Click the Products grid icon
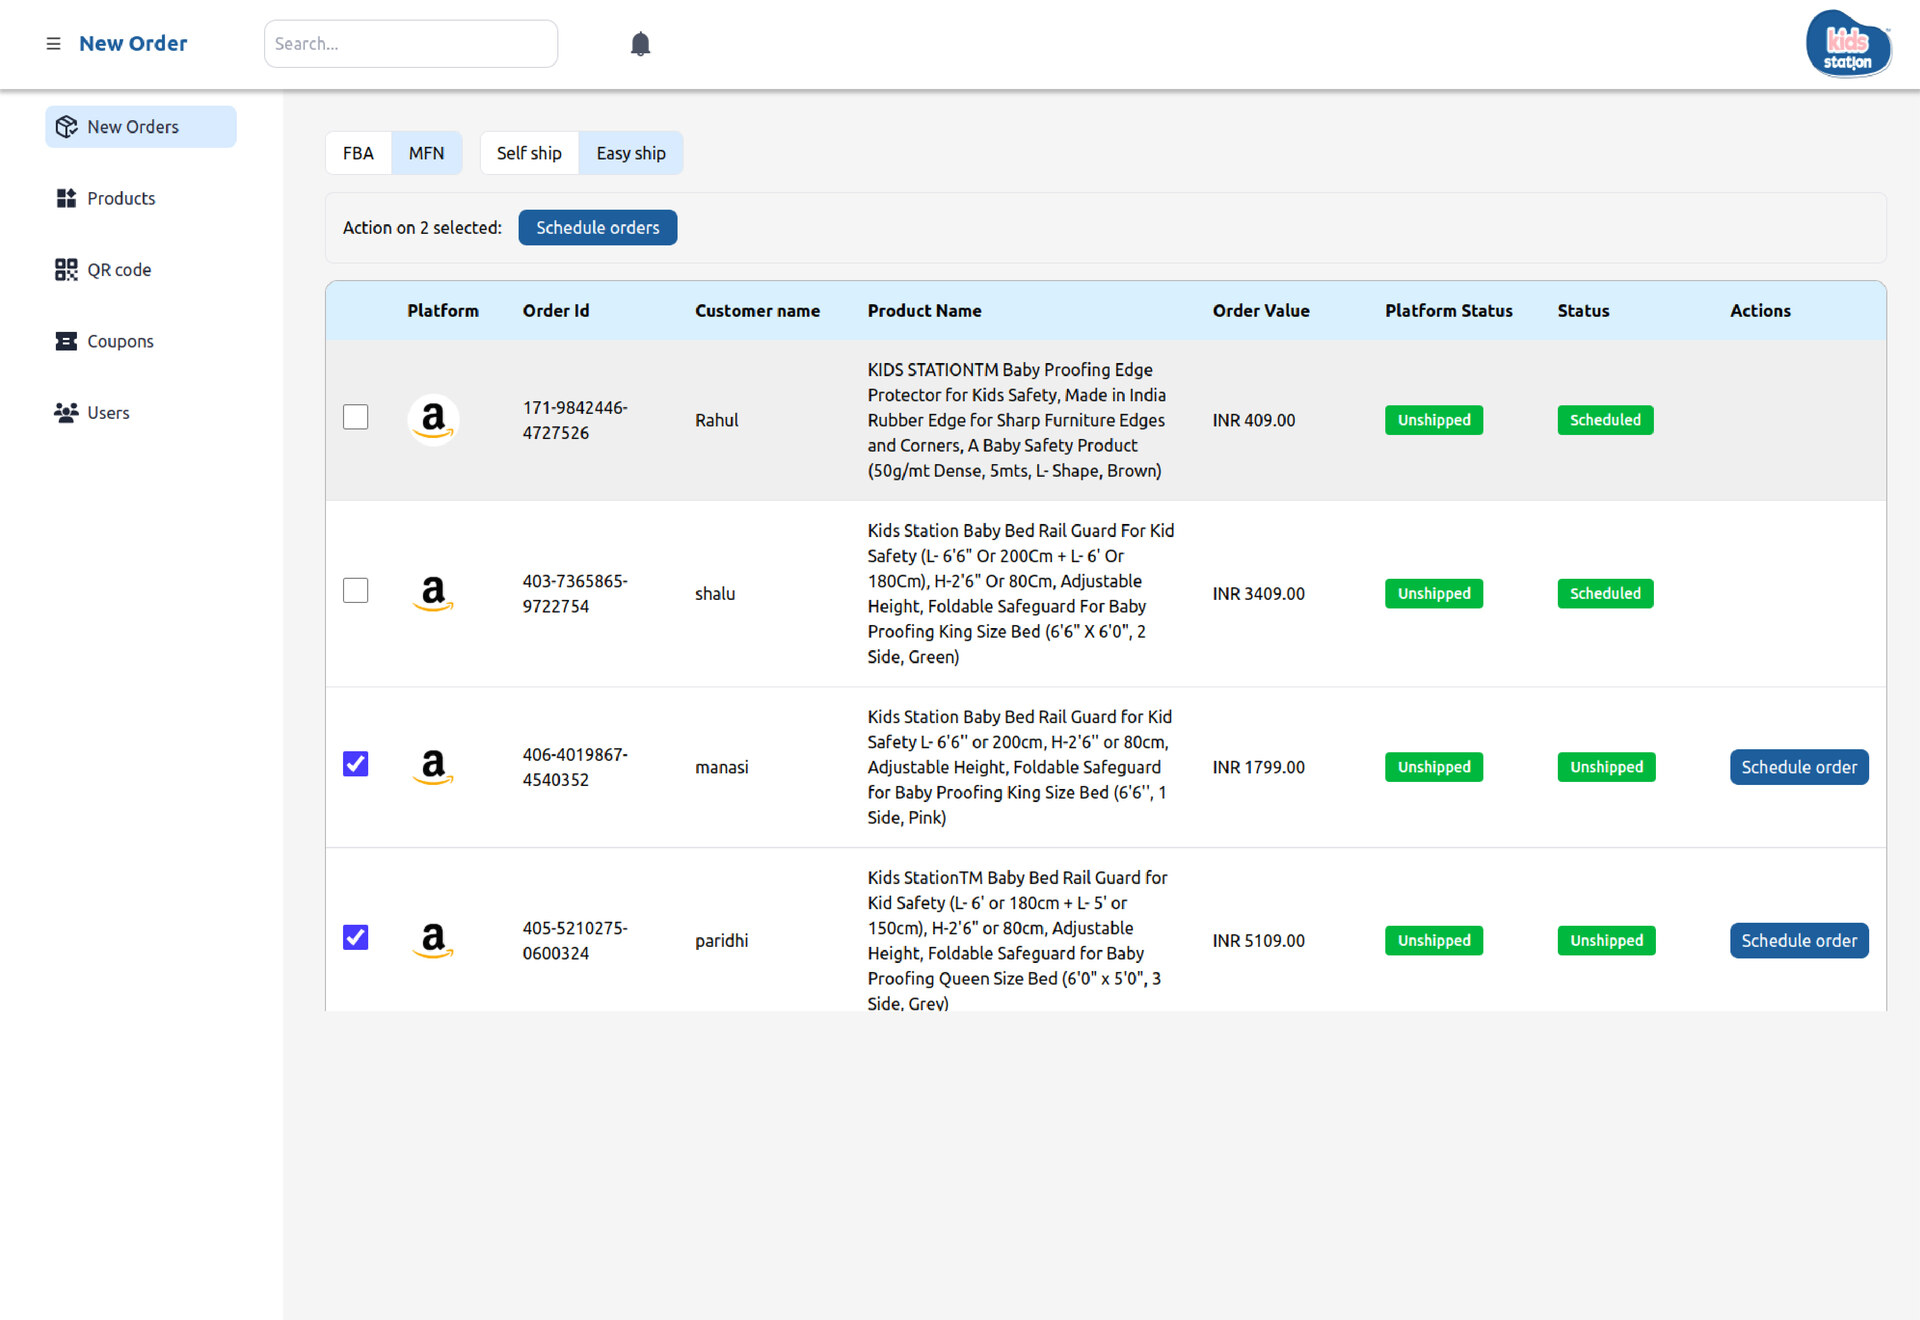The image size is (1920, 1320). point(67,198)
